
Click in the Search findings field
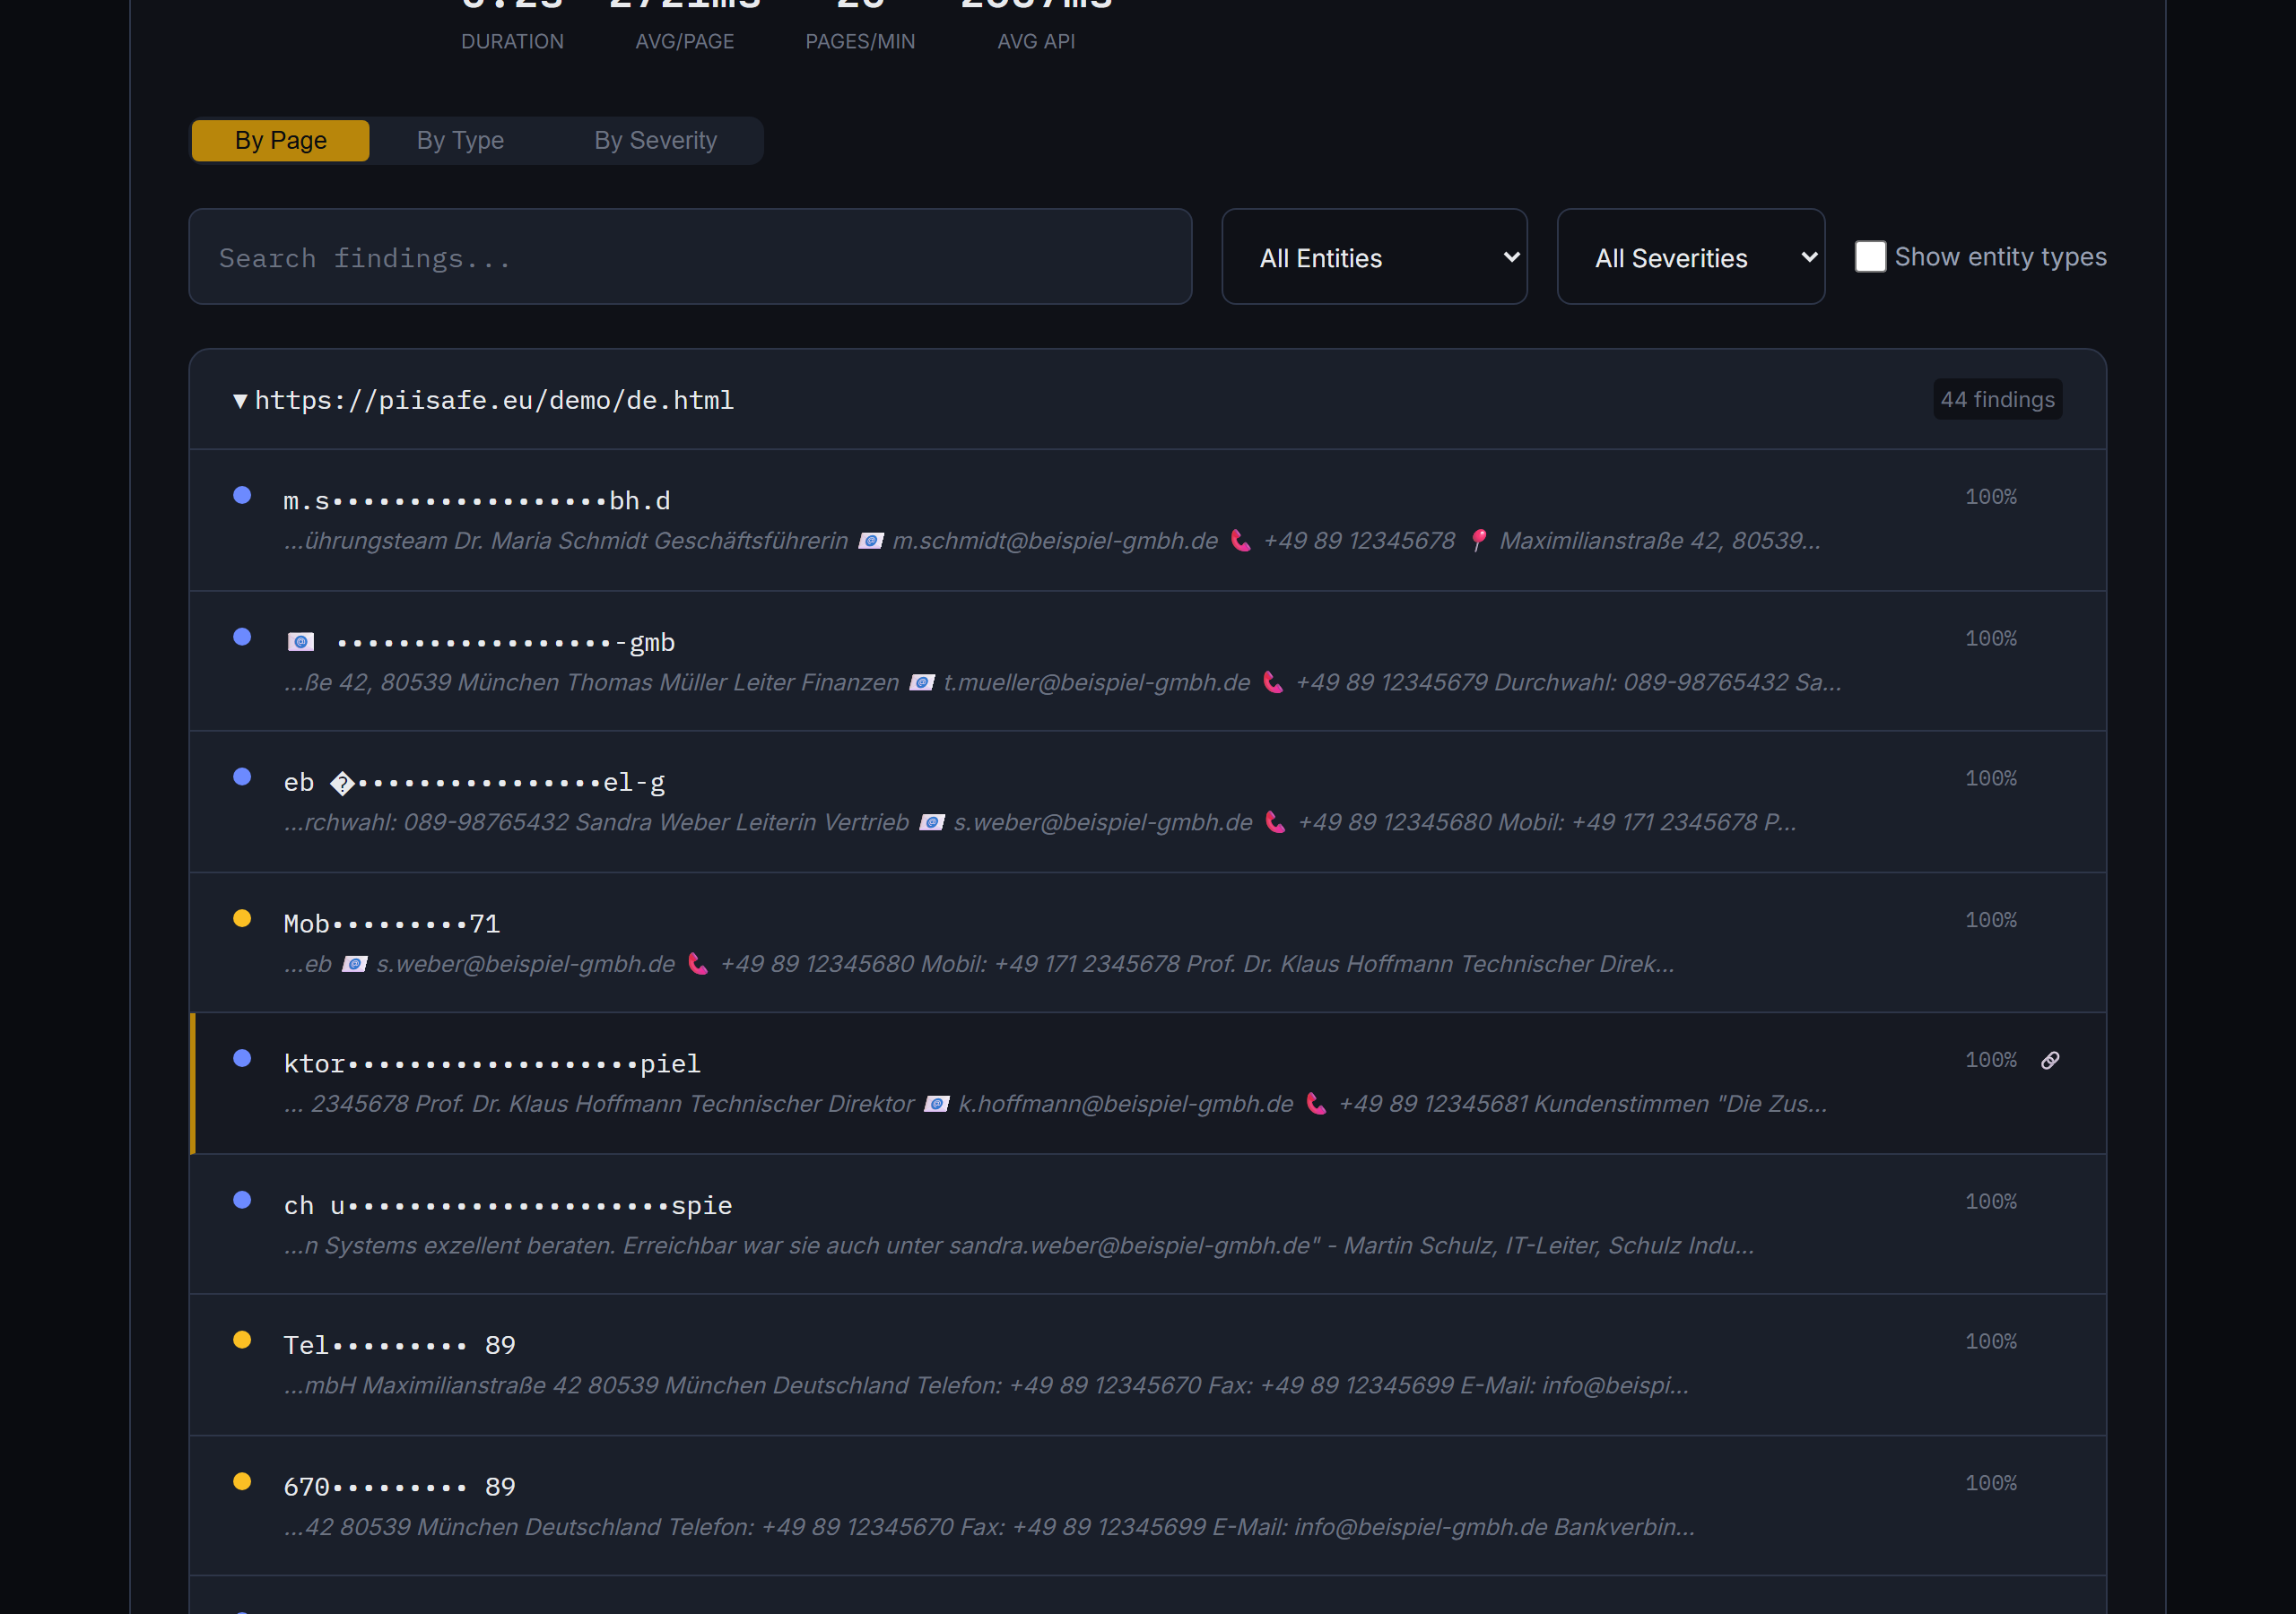coord(690,257)
